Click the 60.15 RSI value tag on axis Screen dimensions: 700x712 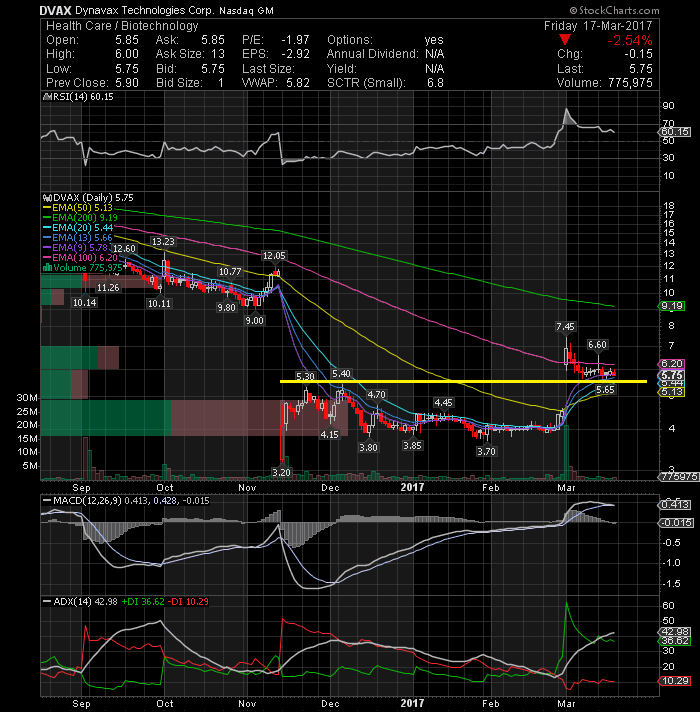point(675,132)
